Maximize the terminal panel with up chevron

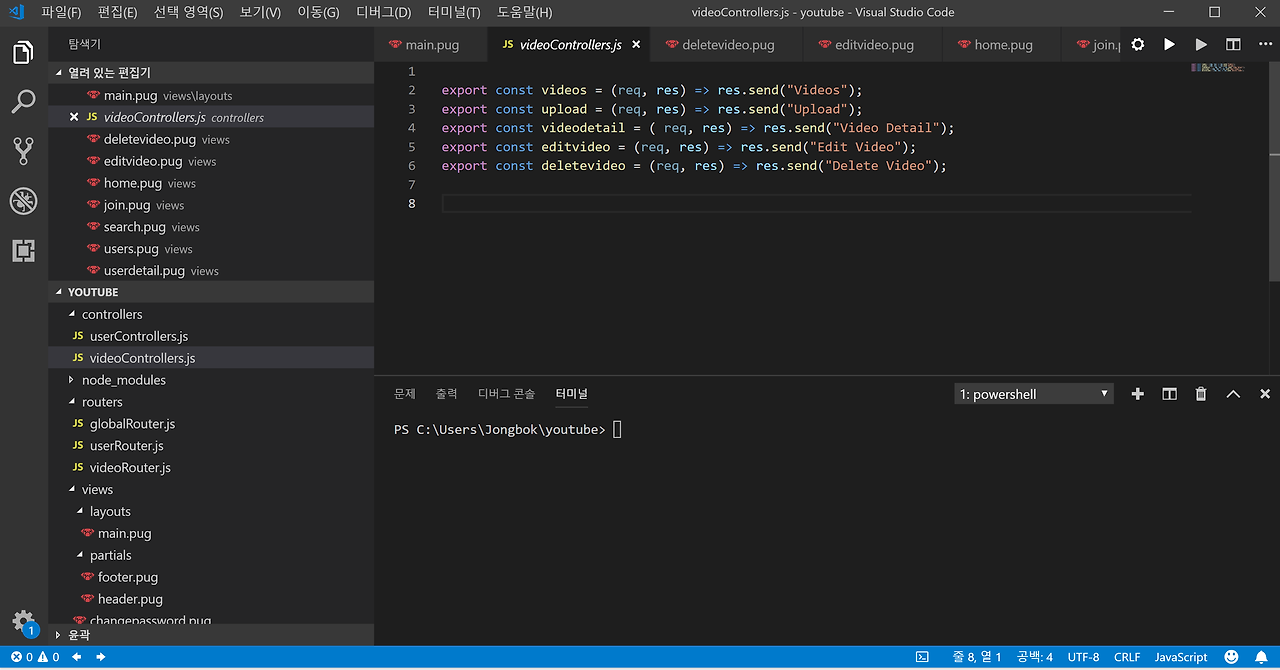click(x=1233, y=394)
